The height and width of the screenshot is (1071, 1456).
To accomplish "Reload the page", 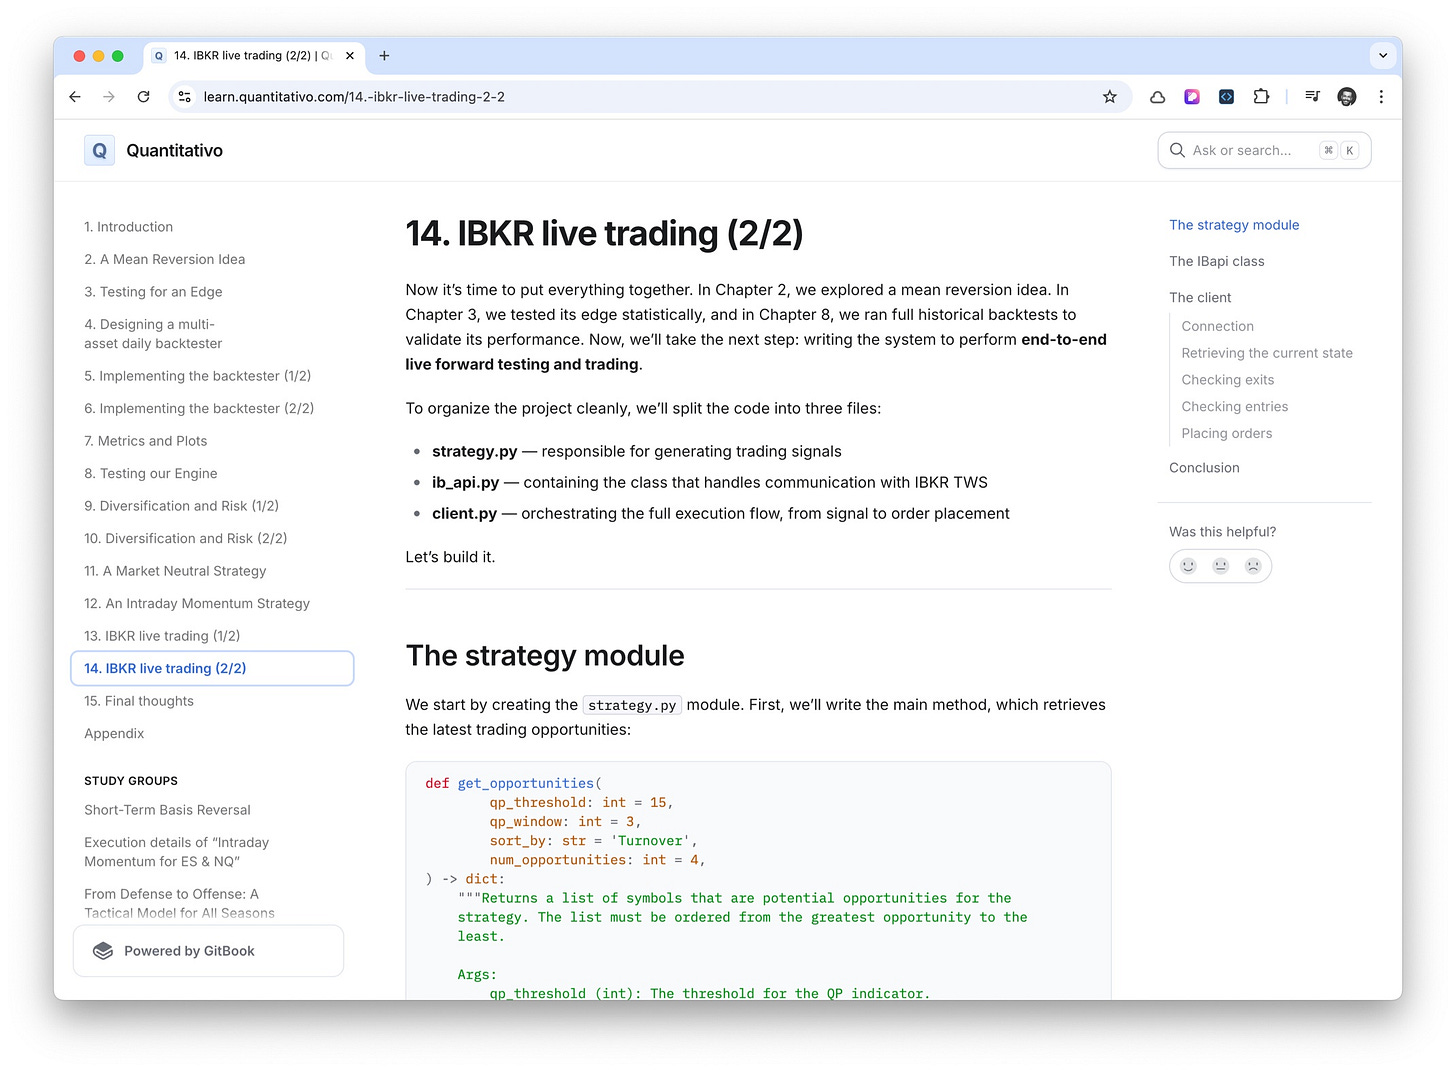I will [x=143, y=97].
